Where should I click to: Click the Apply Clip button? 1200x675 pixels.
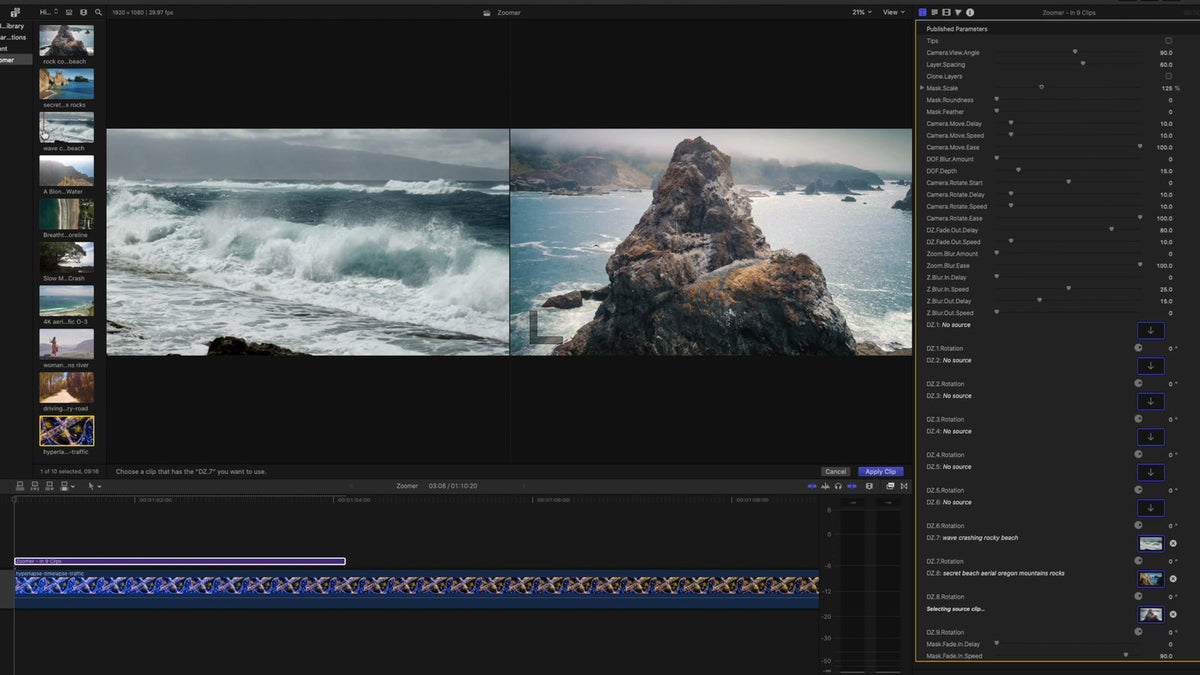pos(881,471)
